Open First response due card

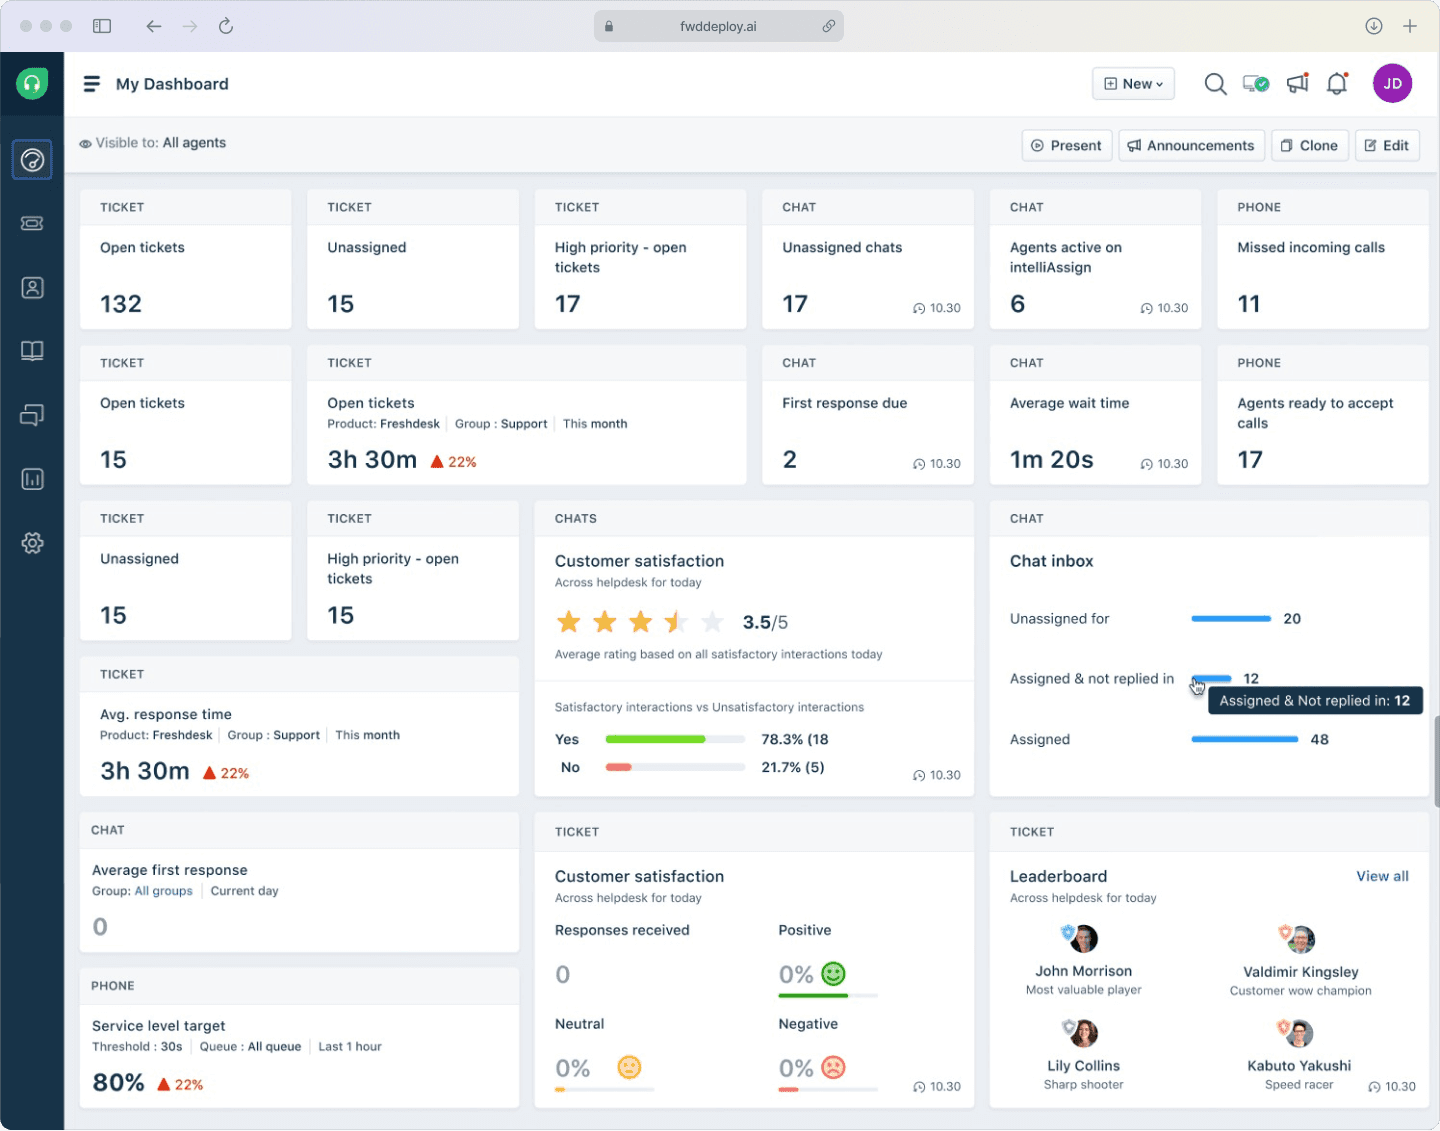pos(868,415)
